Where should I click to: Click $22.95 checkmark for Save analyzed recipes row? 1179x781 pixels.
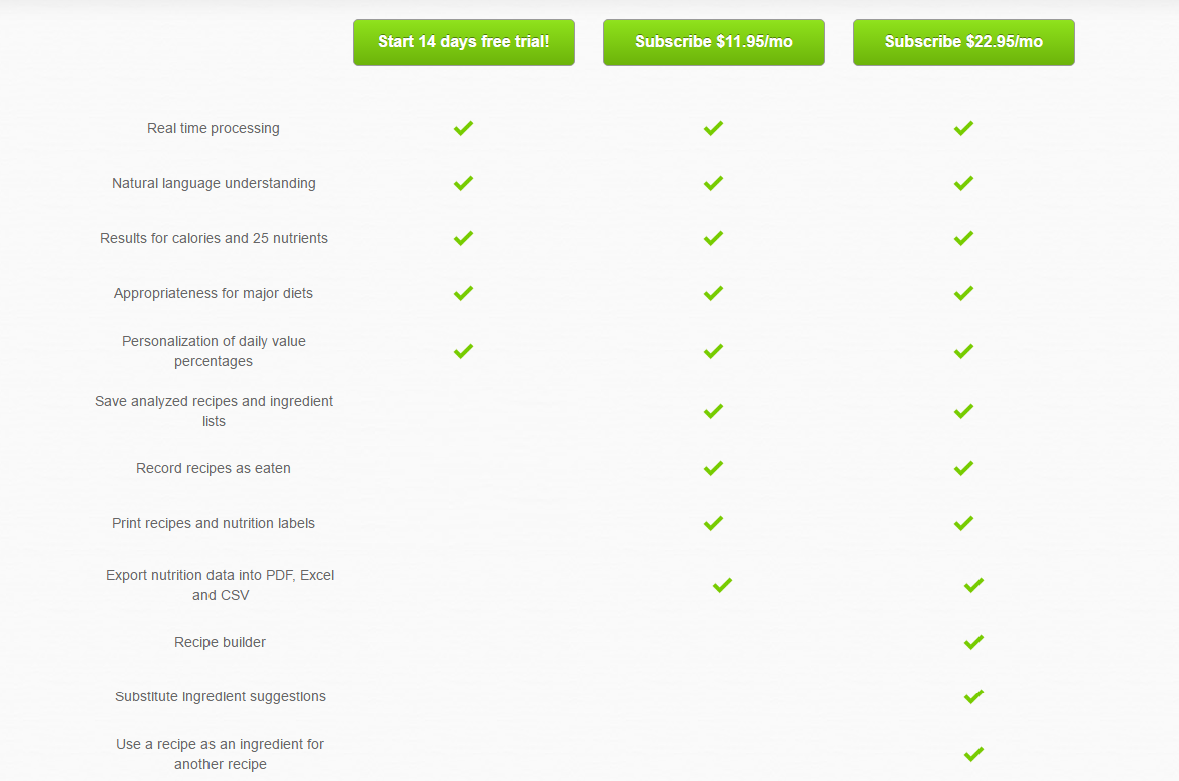coord(963,411)
